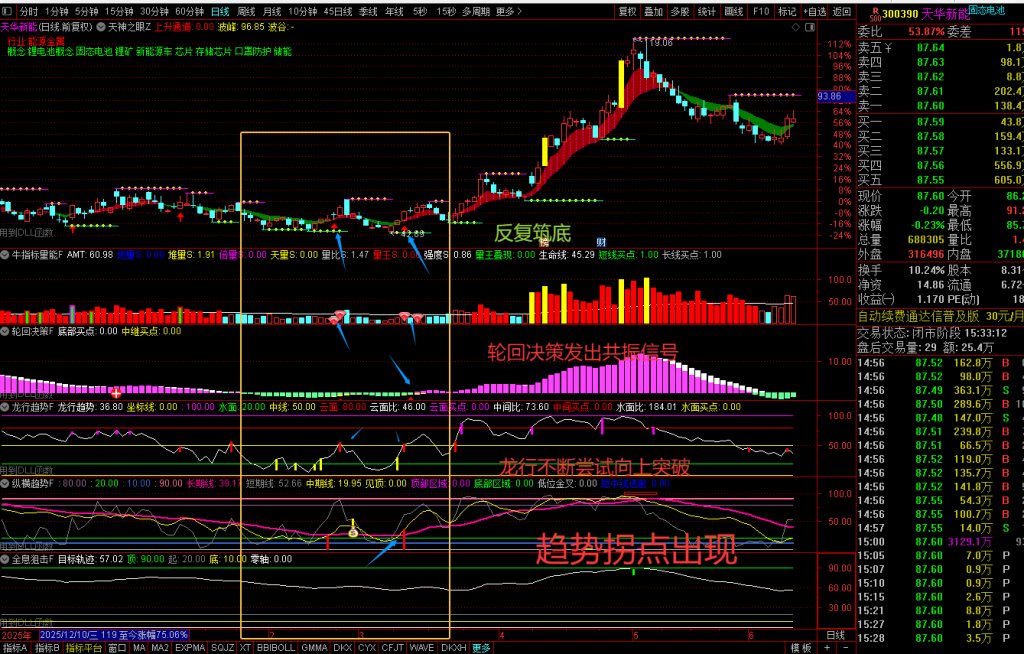This screenshot has width=1024, height=654.
Task: Open the F10 company info
Action: [x=761, y=11]
